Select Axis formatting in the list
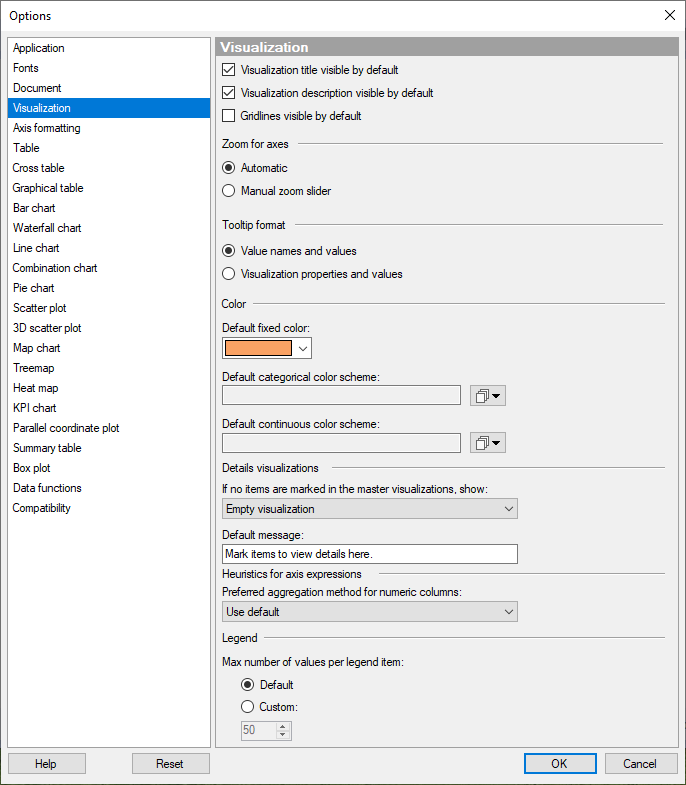The image size is (686, 785). [46, 128]
